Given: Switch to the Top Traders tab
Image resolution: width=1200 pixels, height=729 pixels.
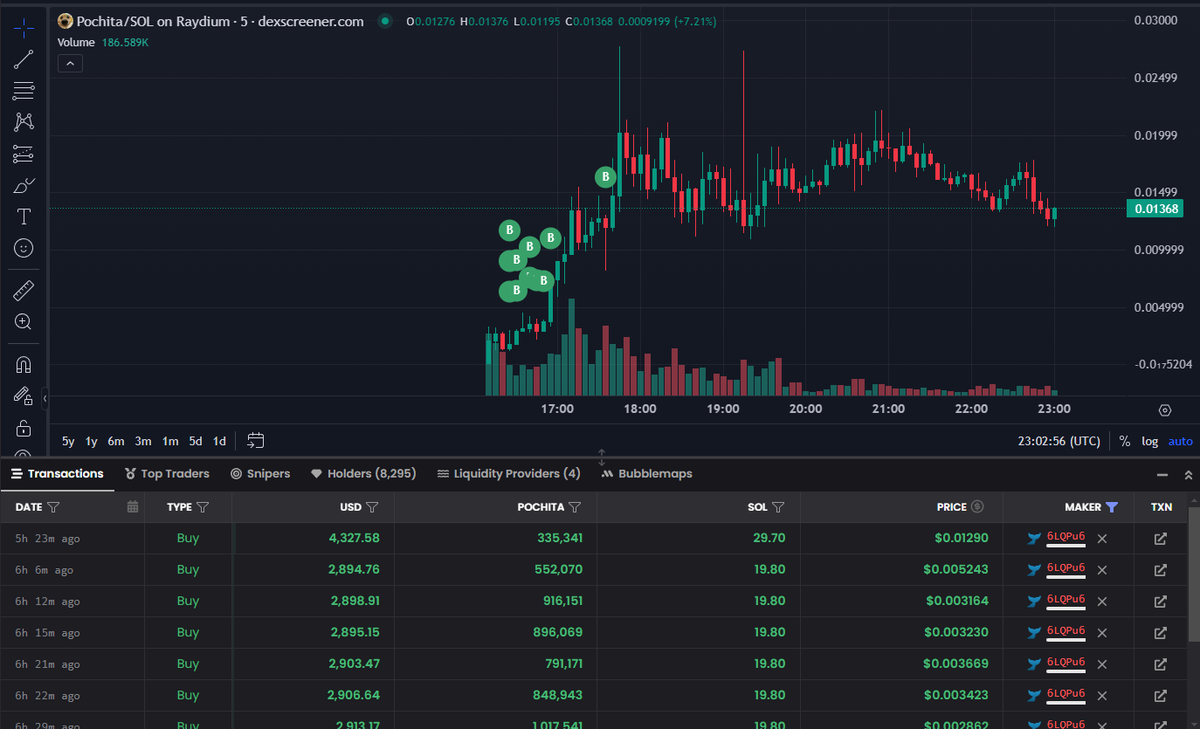Looking at the screenshot, I should (x=167, y=474).
